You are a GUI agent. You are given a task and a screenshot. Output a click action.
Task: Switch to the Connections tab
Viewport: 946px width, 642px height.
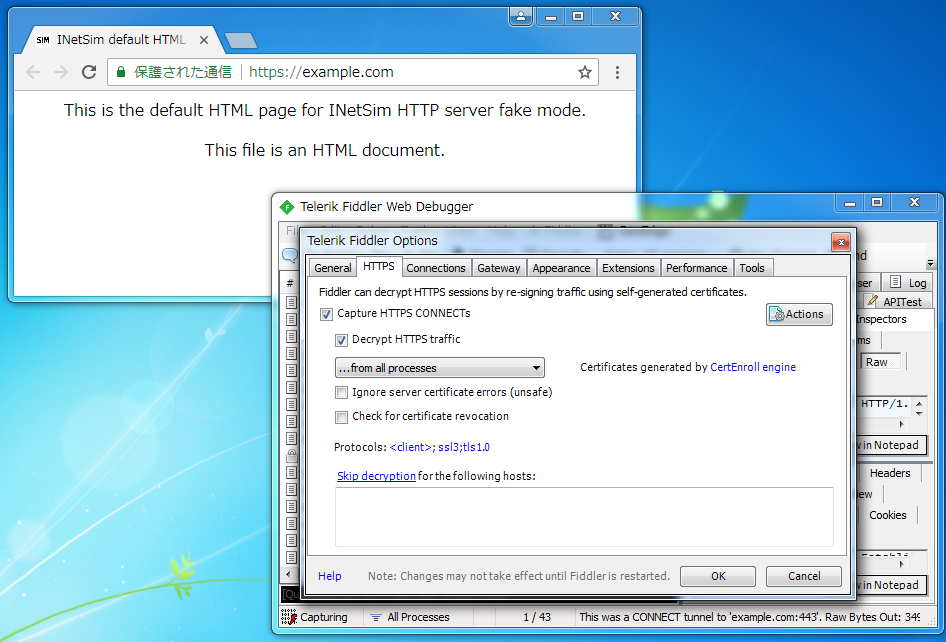(x=436, y=268)
